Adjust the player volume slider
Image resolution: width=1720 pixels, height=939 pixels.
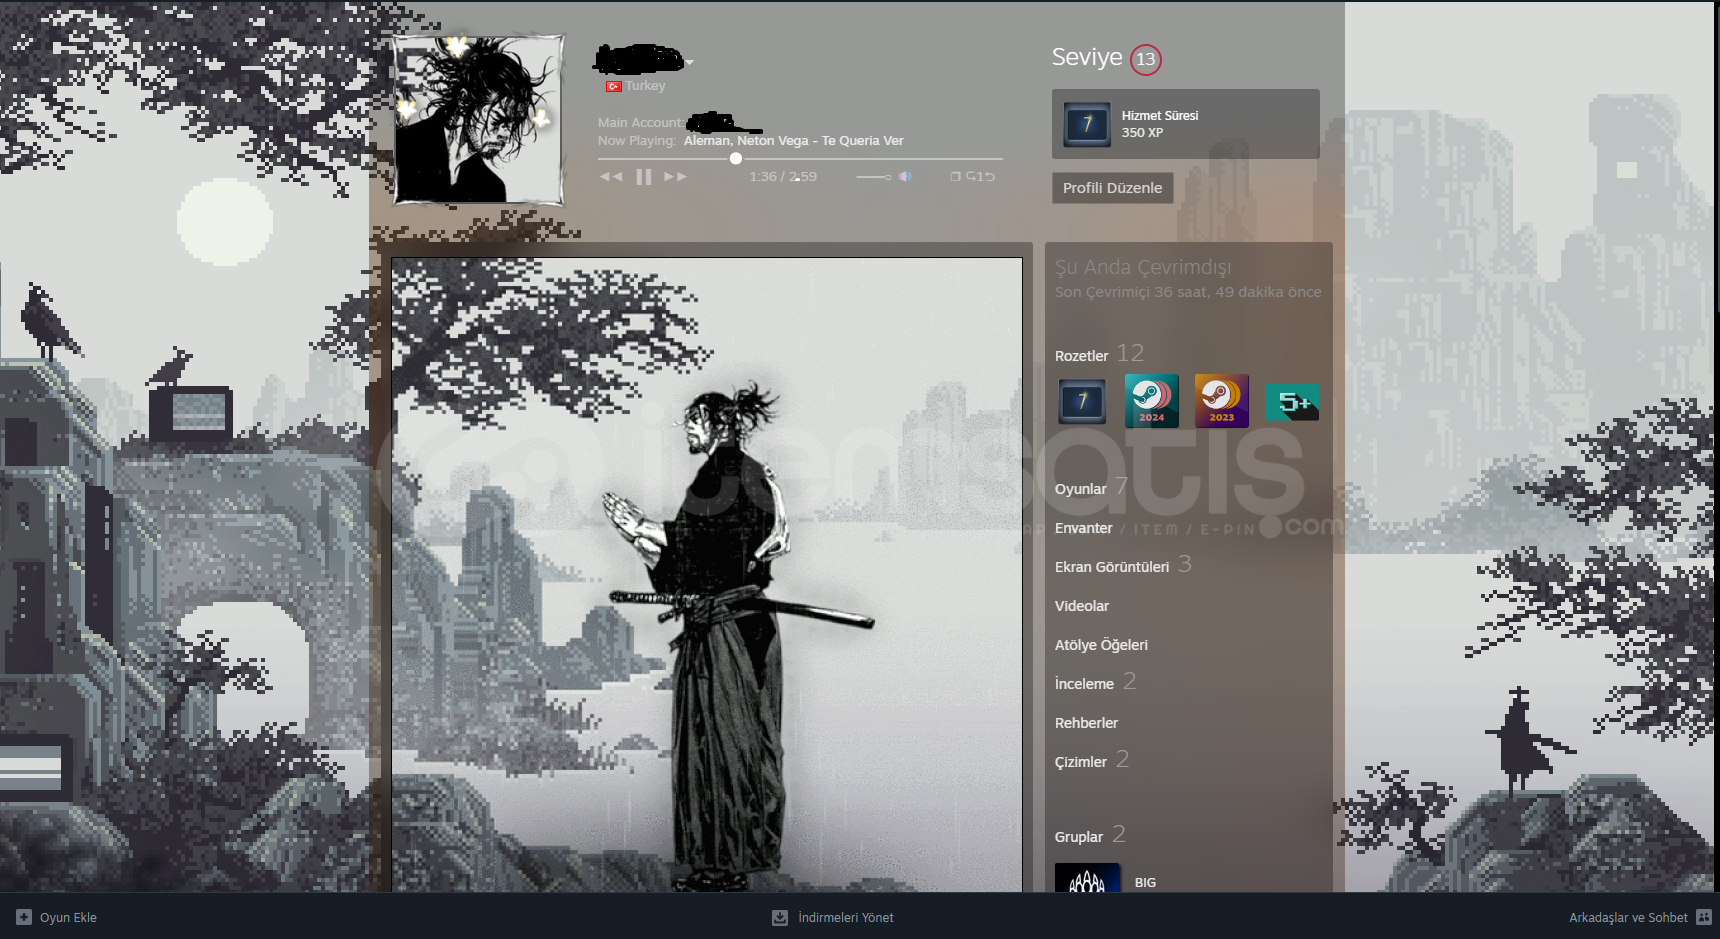tap(874, 177)
